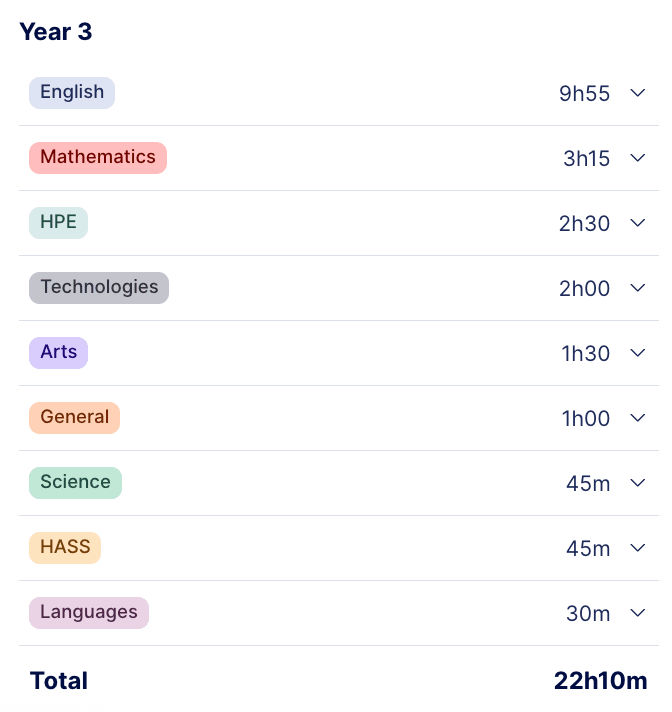Expand the HPE row chevron
The image size is (672, 712).
pos(638,223)
